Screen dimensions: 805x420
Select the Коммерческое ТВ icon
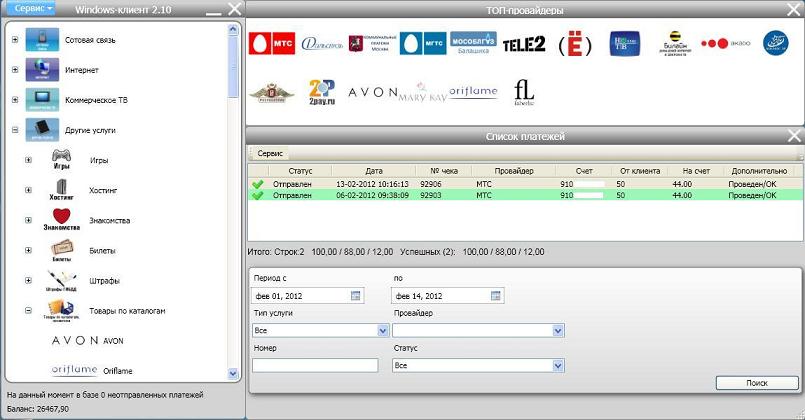pos(42,100)
